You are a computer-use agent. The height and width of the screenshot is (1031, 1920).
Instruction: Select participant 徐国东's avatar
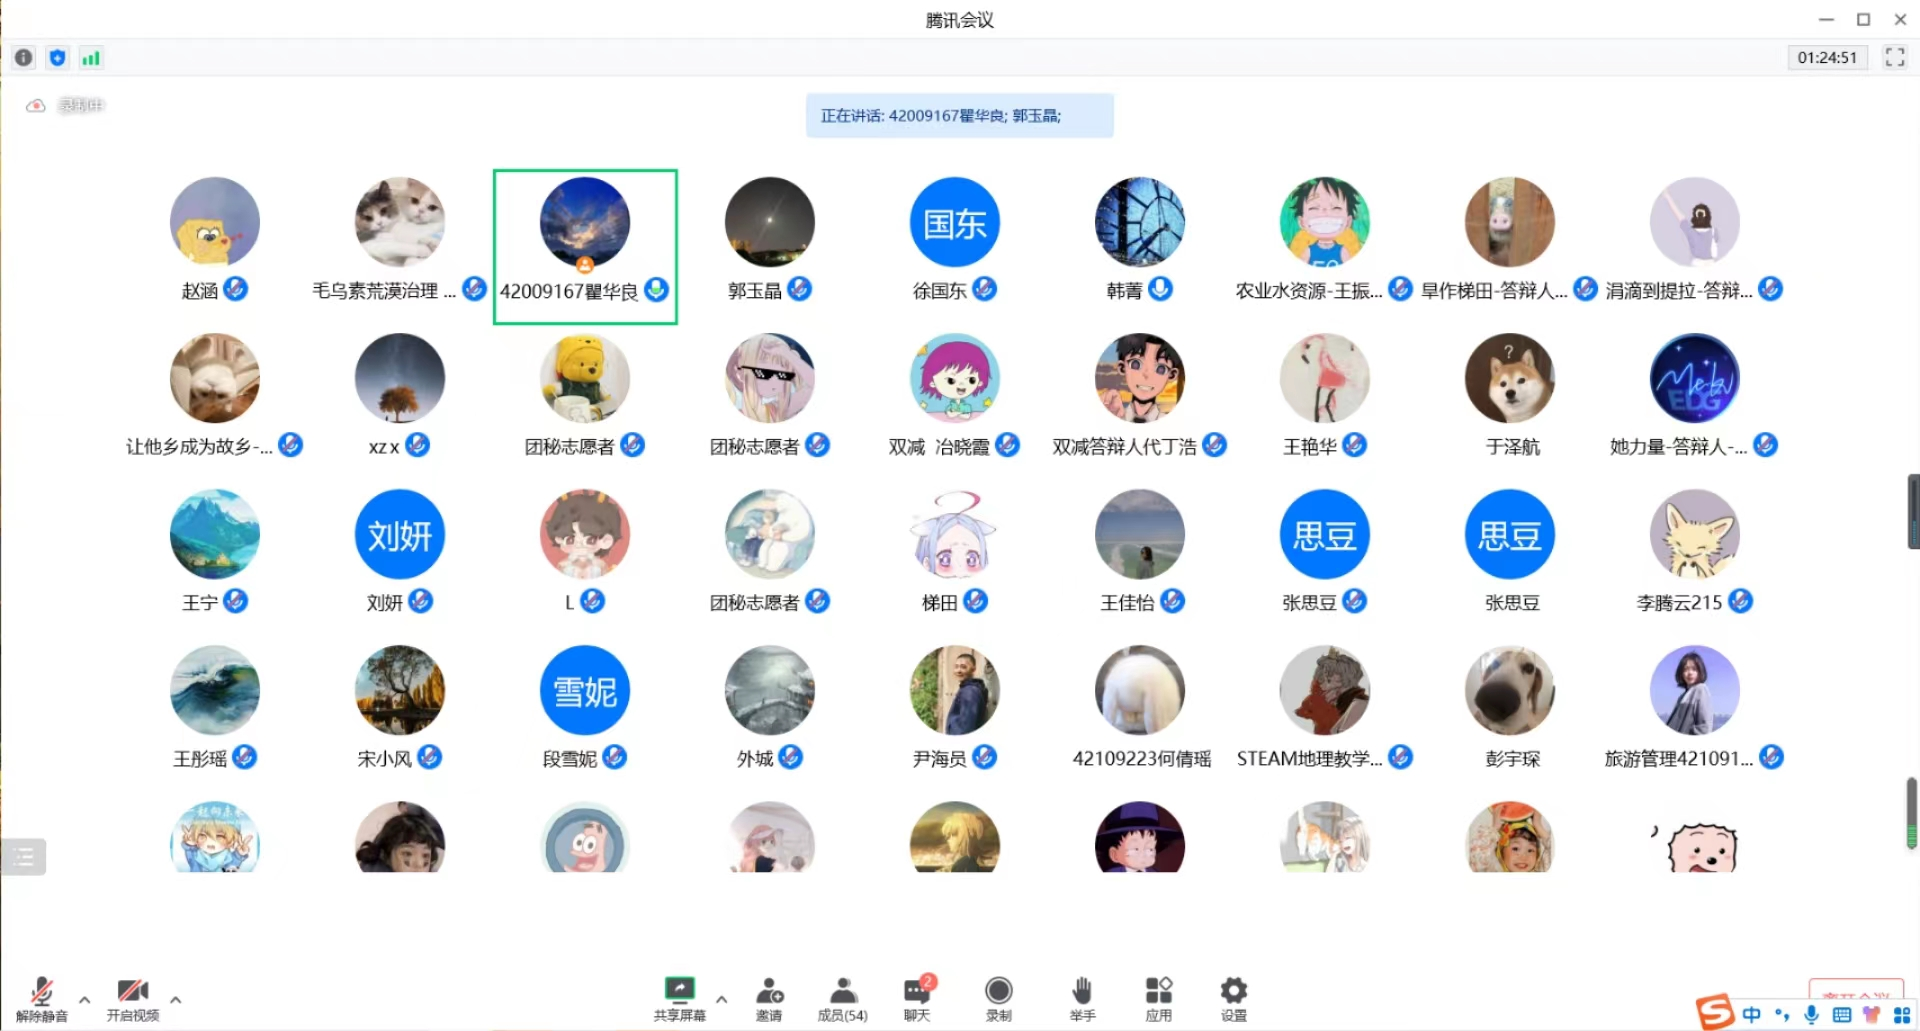tap(954, 222)
